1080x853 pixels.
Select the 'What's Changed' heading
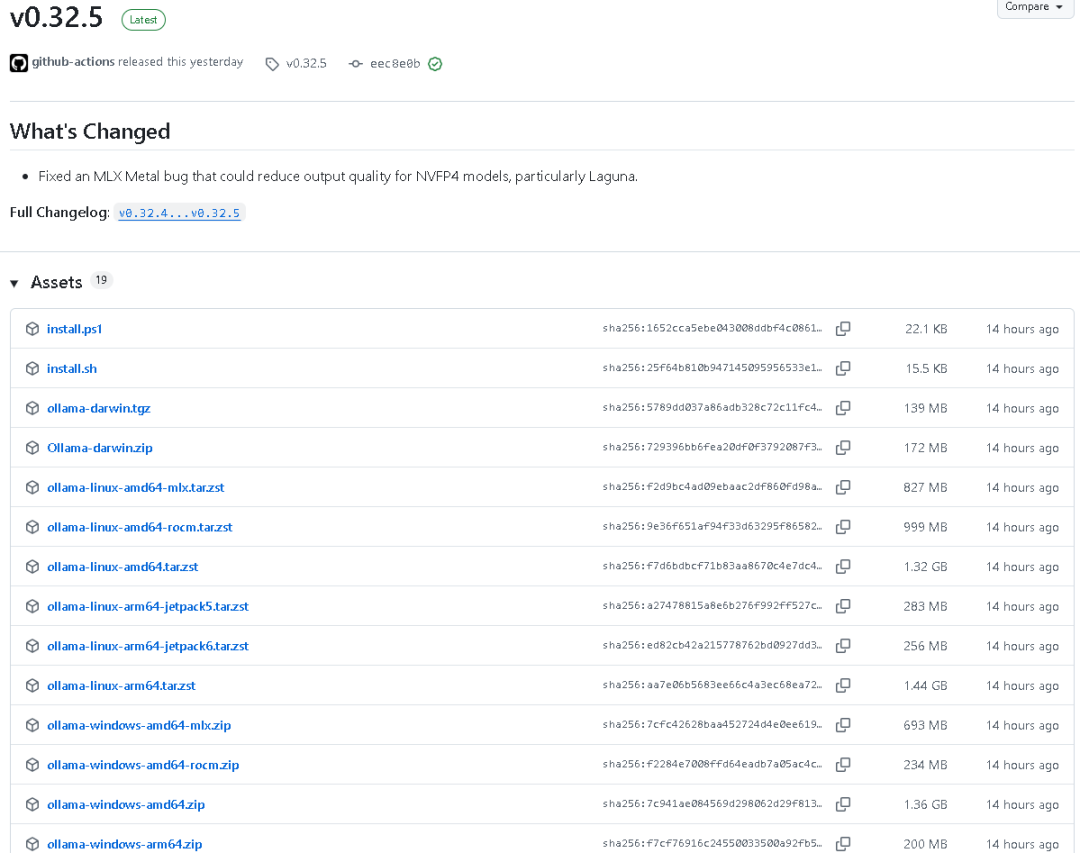[x=90, y=131]
